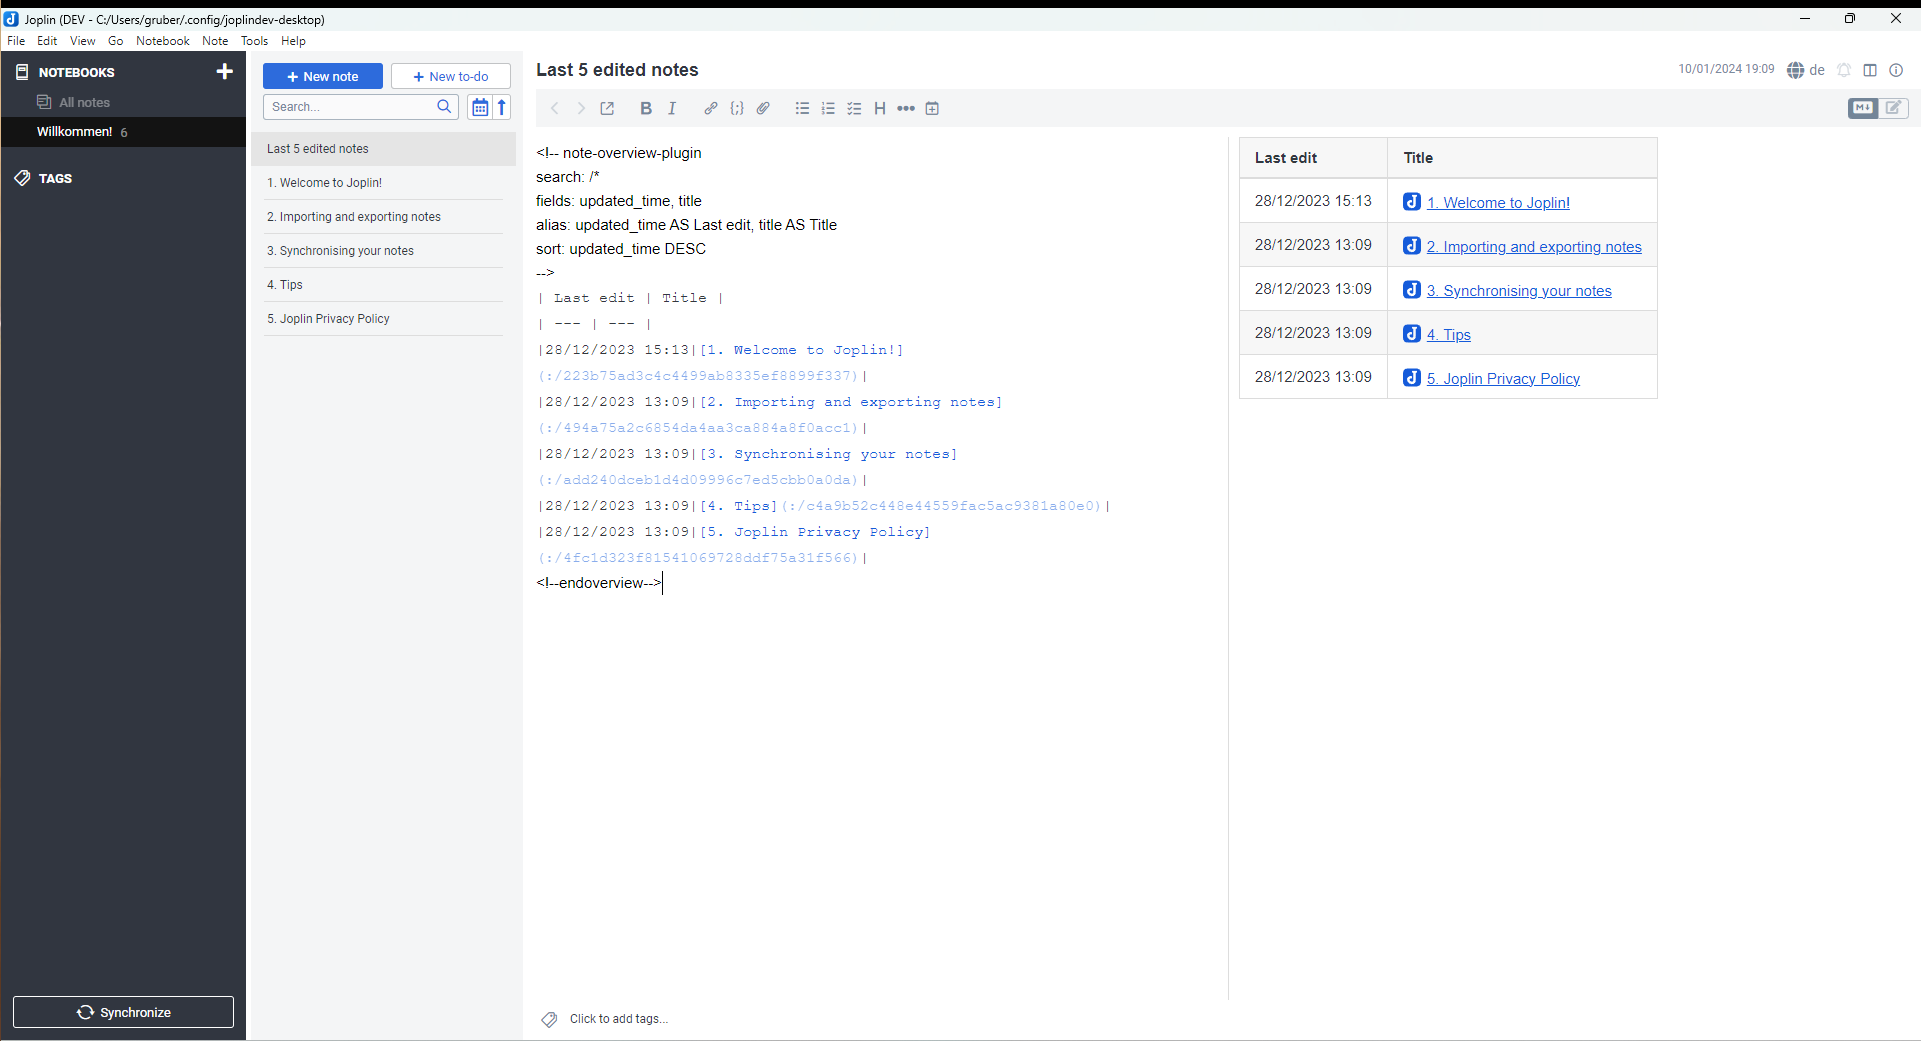Create a to-do with New to-do button
The height and width of the screenshot is (1041, 1921).
point(451,76)
